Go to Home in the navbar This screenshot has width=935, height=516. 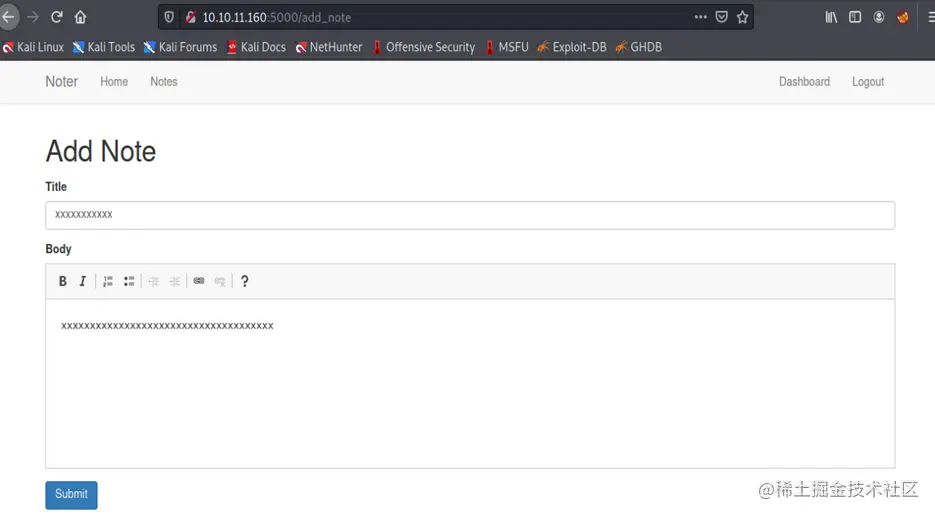(x=114, y=82)
